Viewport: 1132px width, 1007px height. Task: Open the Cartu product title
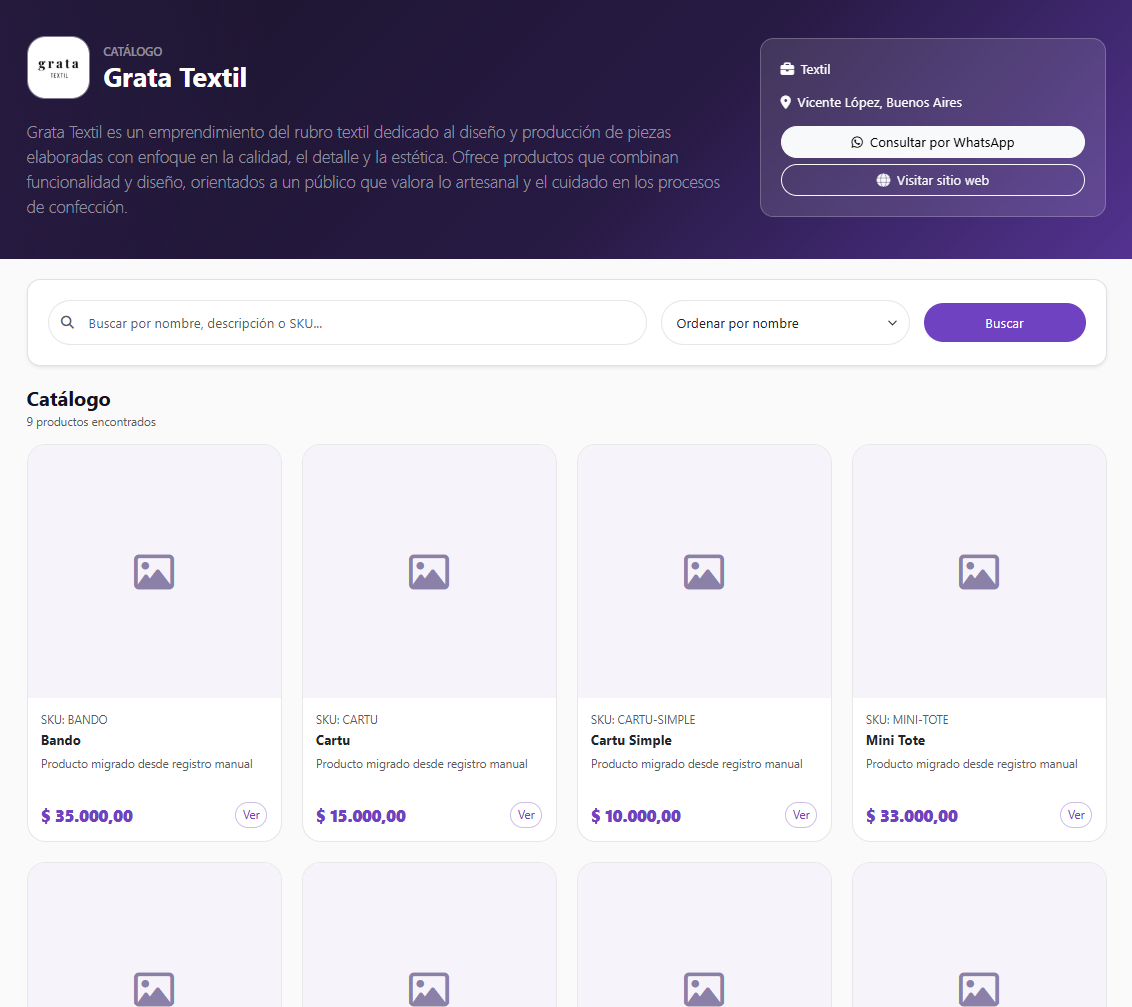click(x=333, y=740)
